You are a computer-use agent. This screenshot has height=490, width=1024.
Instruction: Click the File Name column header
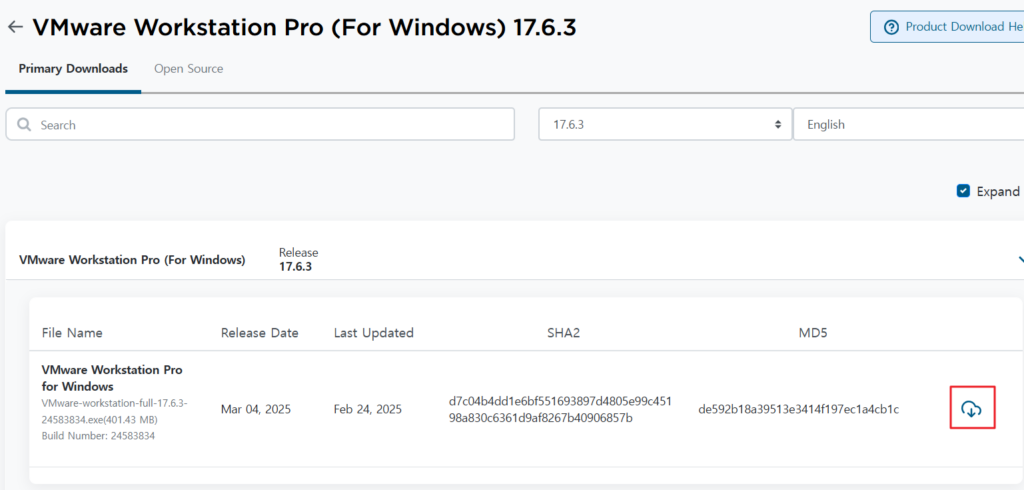[72, 333]
